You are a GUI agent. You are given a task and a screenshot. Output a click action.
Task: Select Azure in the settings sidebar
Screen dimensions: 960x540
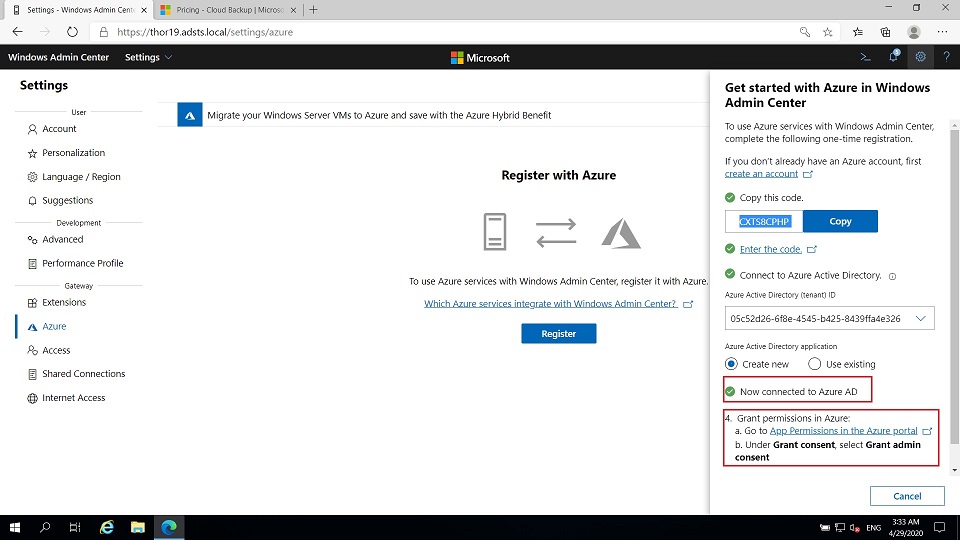[54, 326]
